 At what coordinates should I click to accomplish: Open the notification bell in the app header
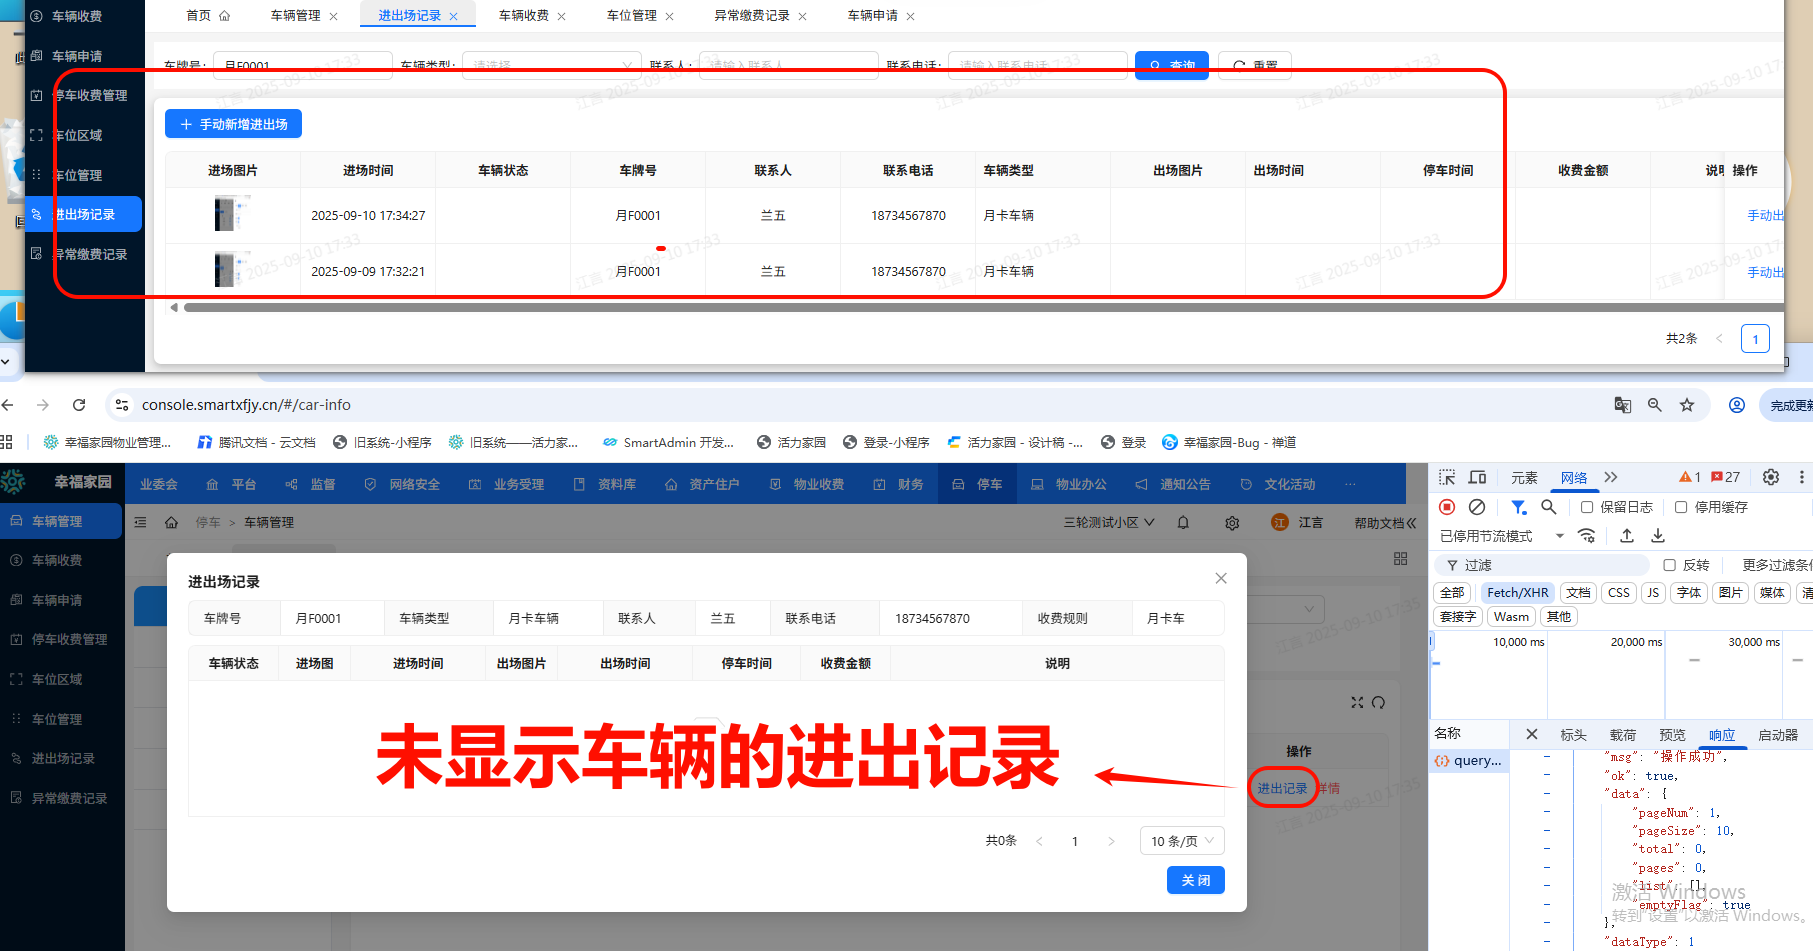coord(1182,522)
